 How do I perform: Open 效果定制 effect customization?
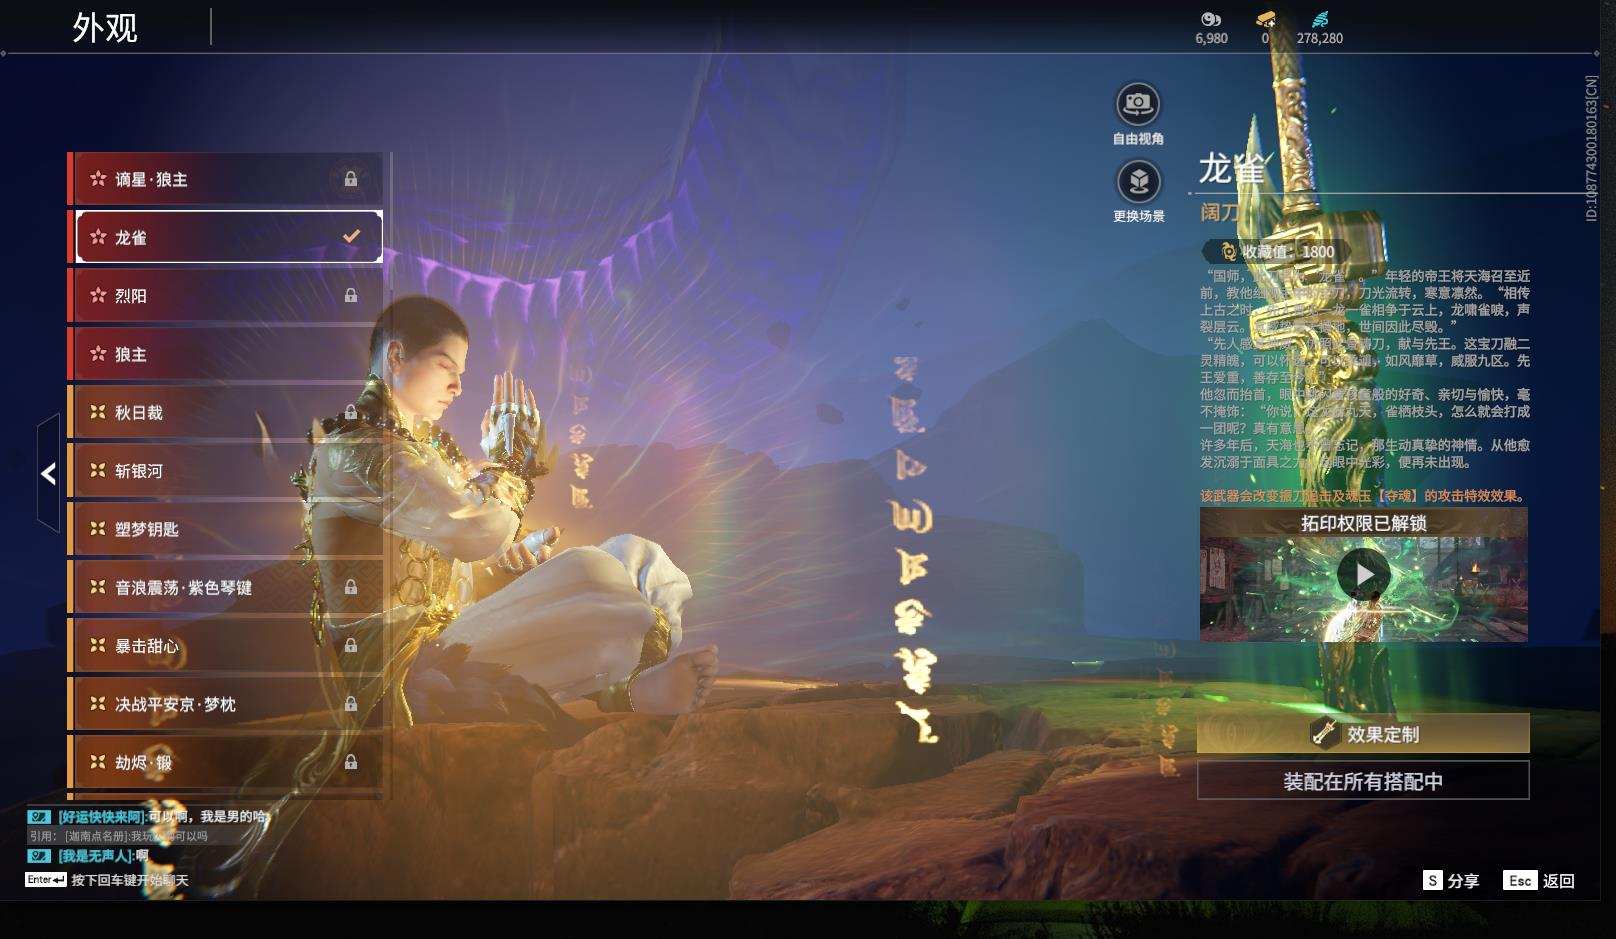pos(1363,733)
